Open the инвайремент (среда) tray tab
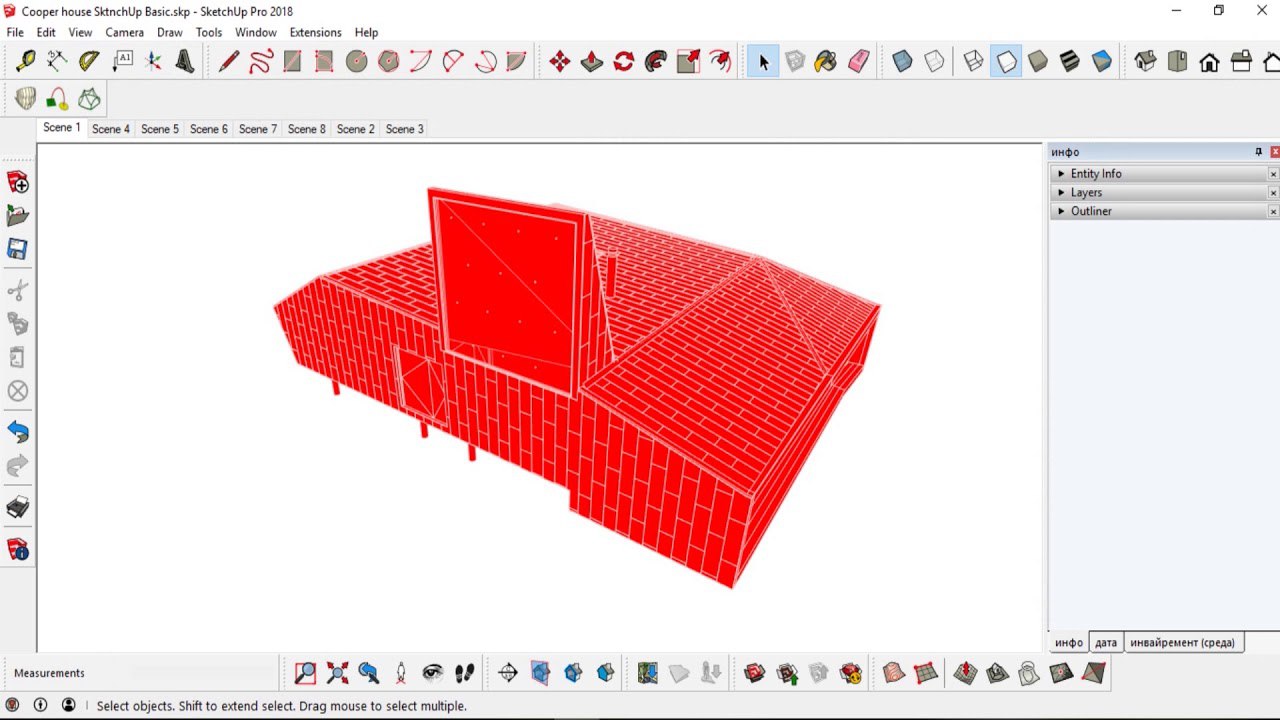The height and width of the screenshot is (720, 1280). [1183, 642]
